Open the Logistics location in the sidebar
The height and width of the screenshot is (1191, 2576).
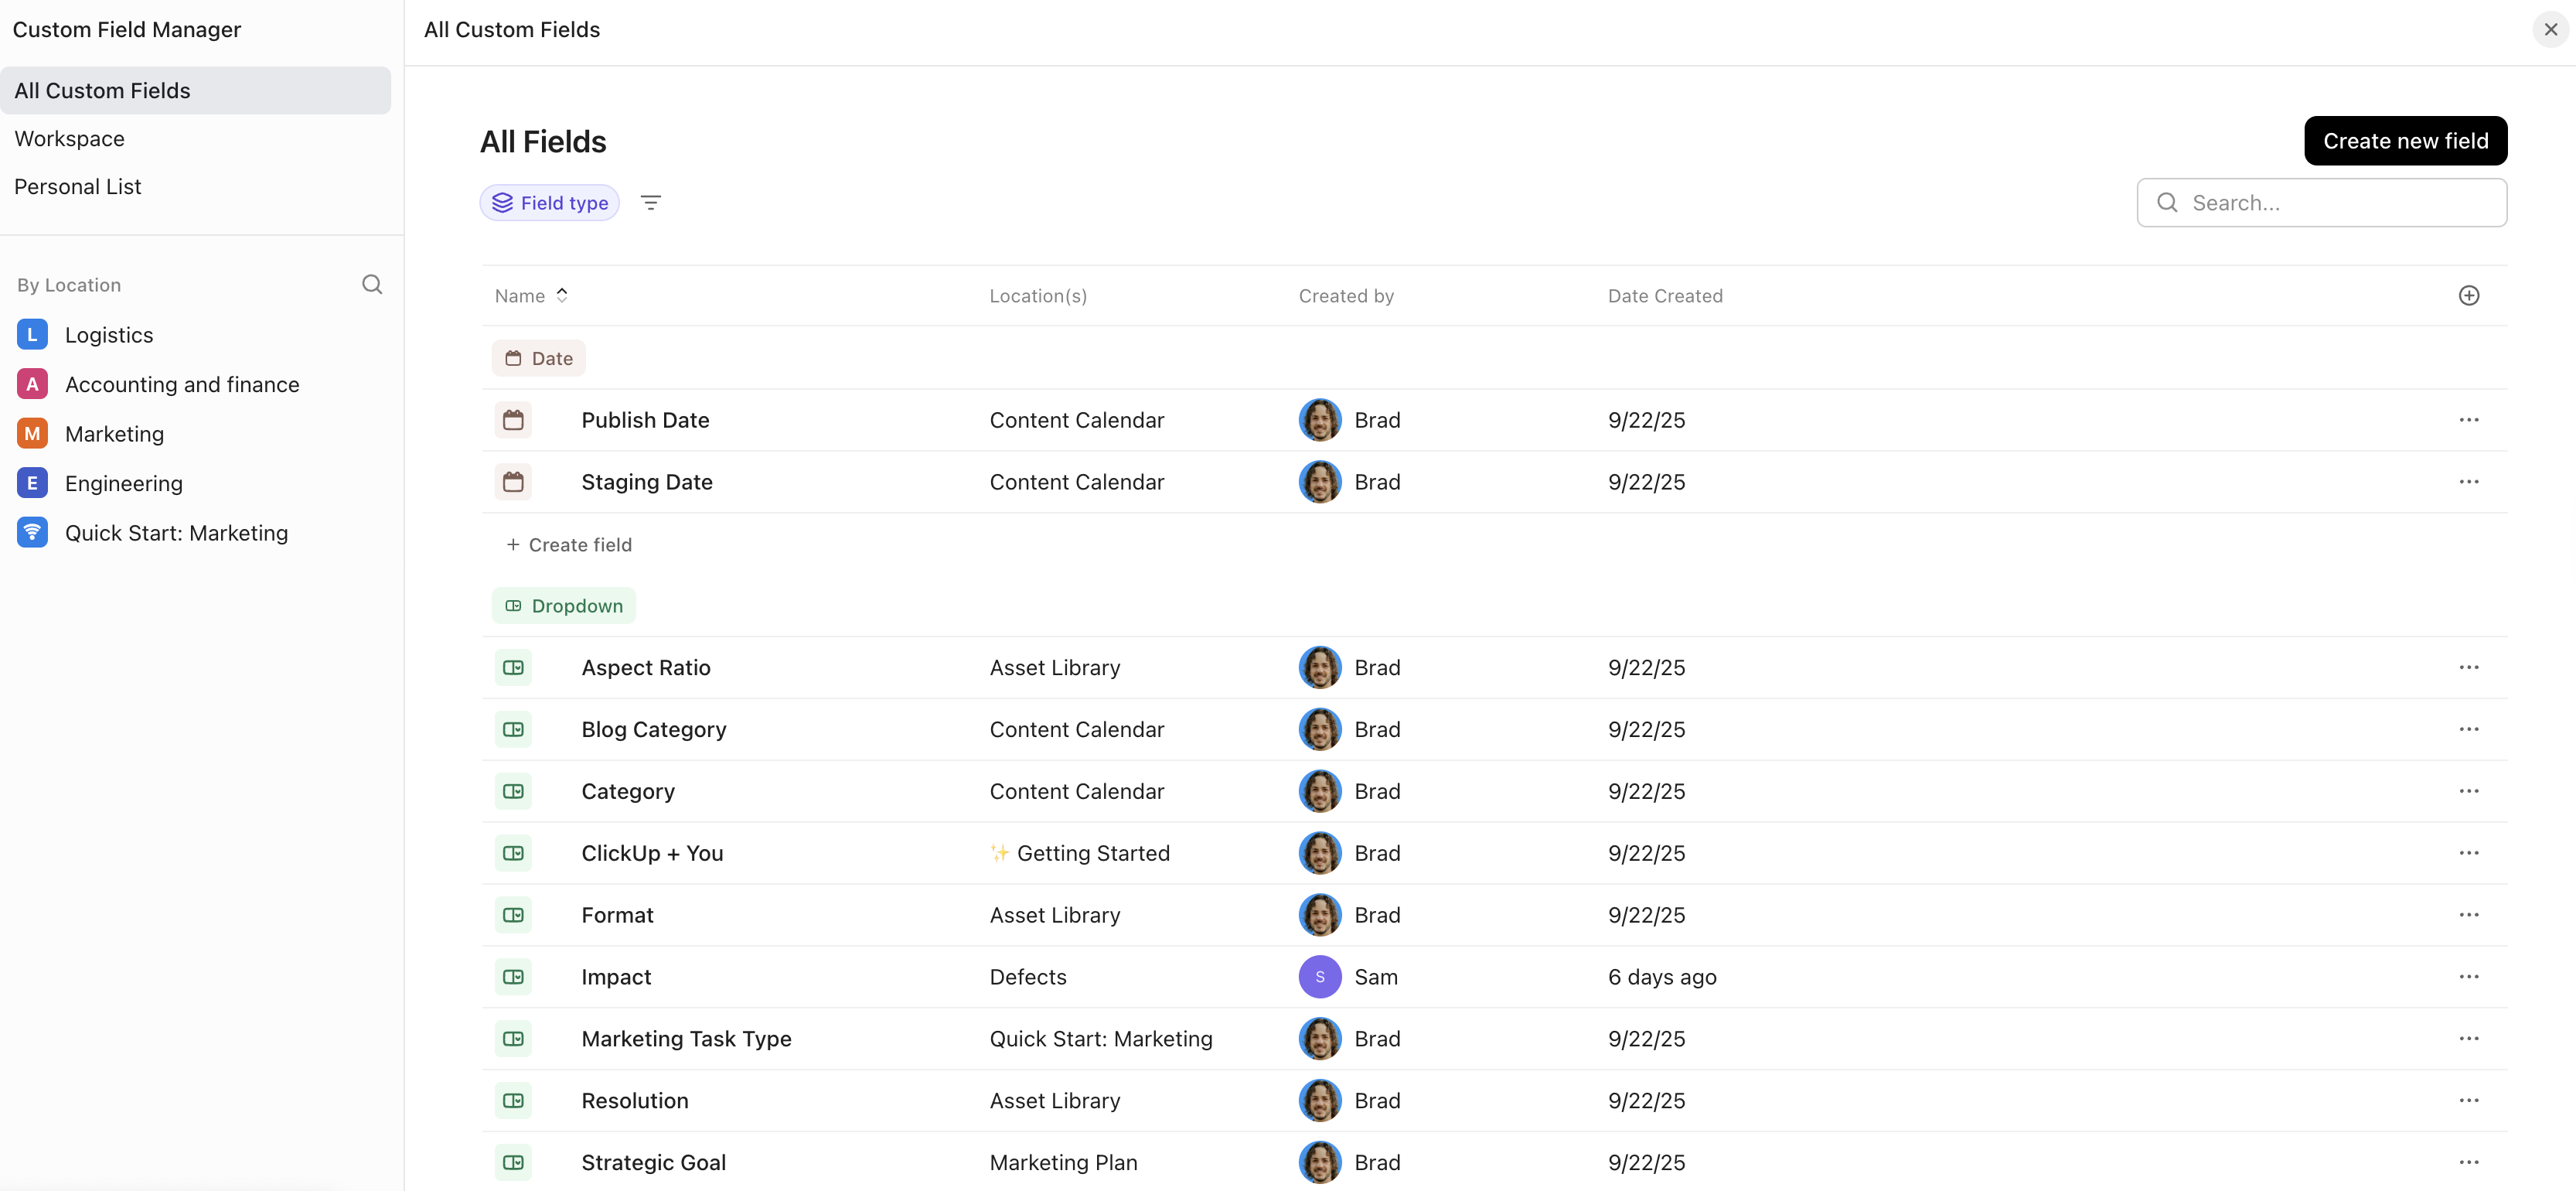click(x=109, y=334)
